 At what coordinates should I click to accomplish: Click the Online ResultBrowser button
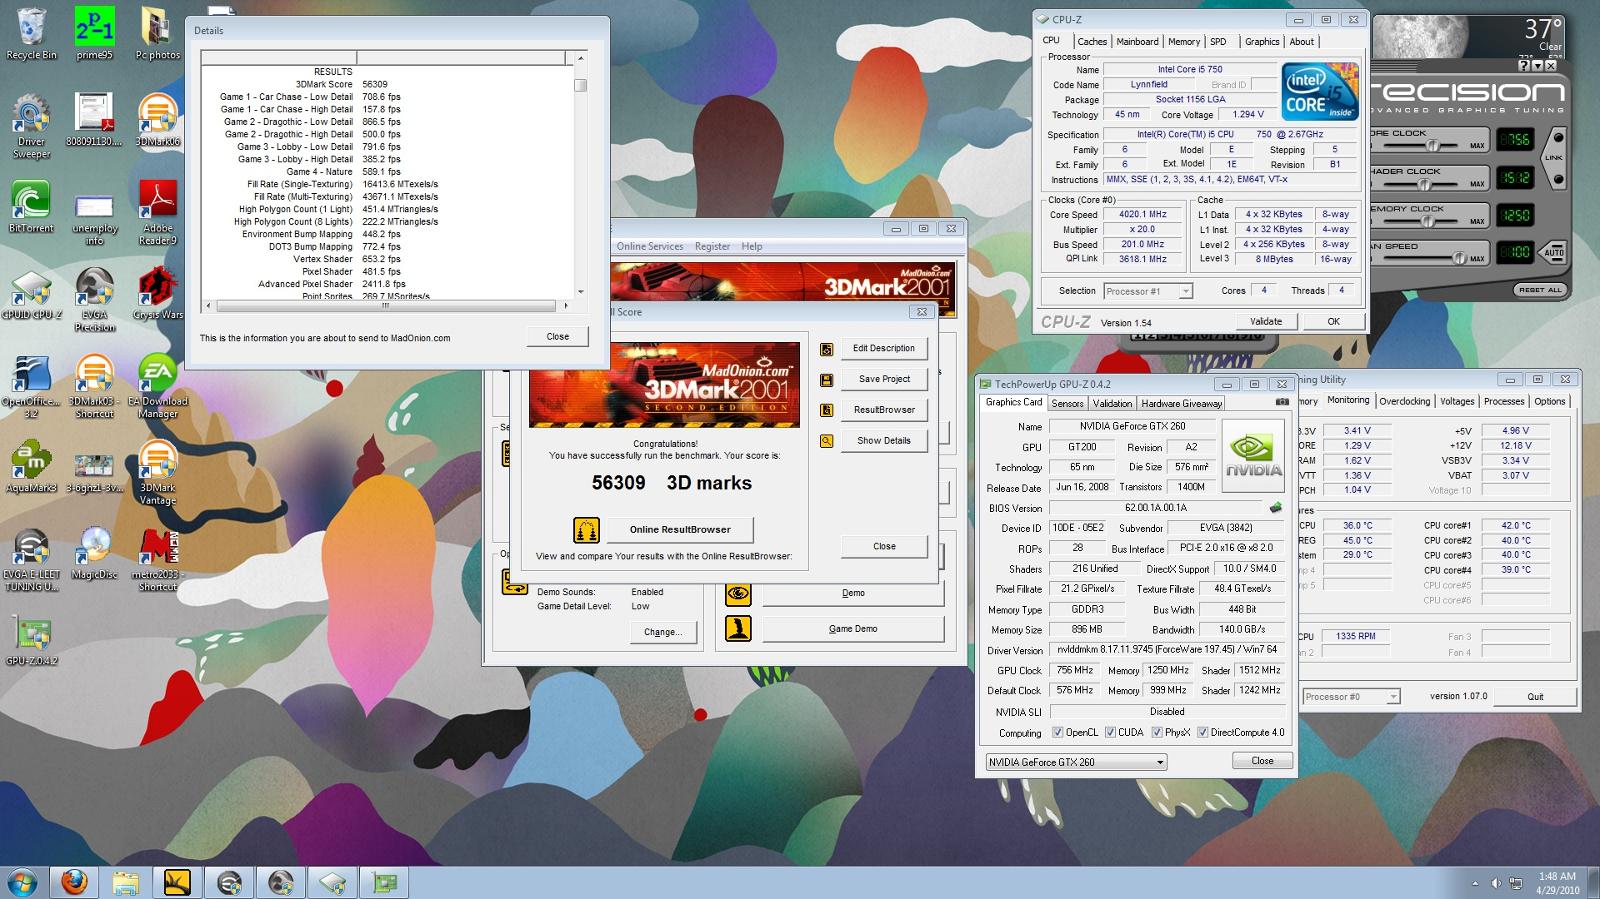tap(680, 530)
